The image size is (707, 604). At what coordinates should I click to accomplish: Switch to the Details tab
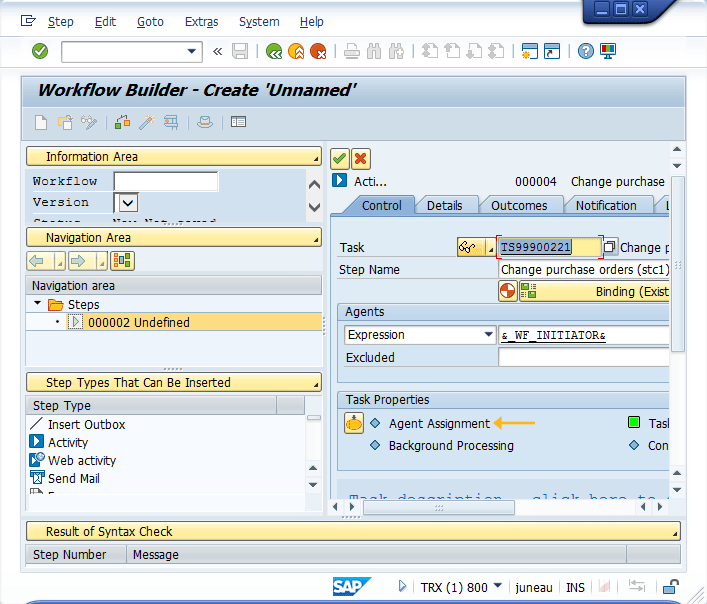(445, 206)
